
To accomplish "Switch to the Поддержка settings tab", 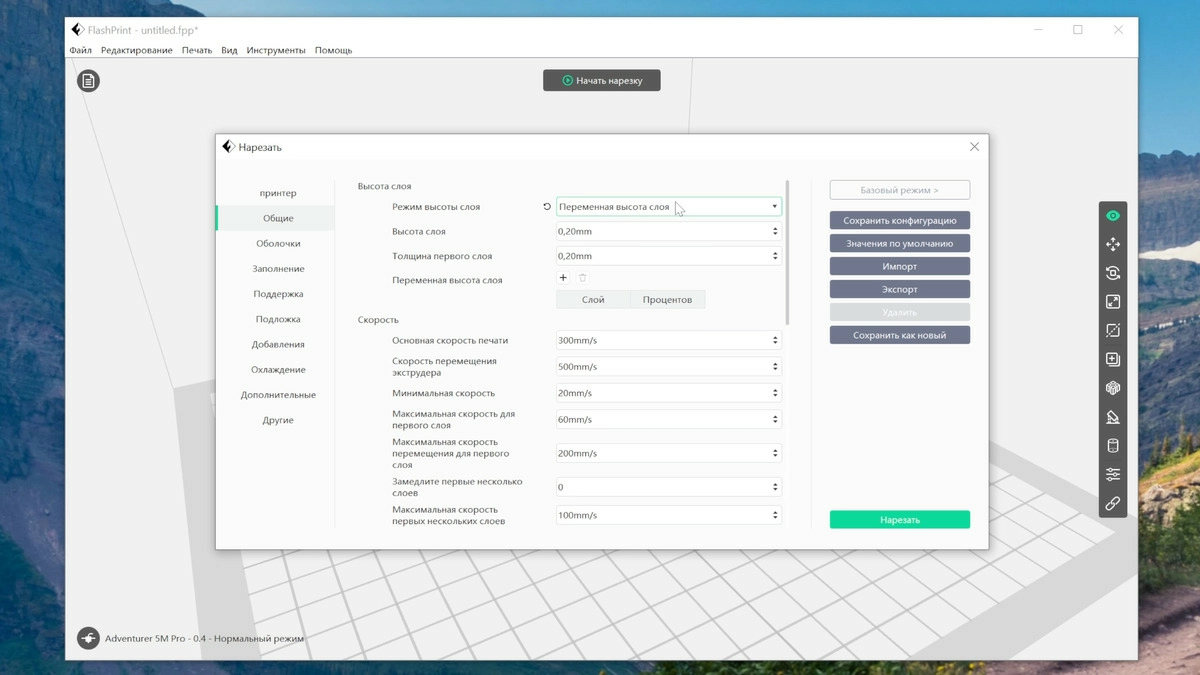I will coord(278,294).
